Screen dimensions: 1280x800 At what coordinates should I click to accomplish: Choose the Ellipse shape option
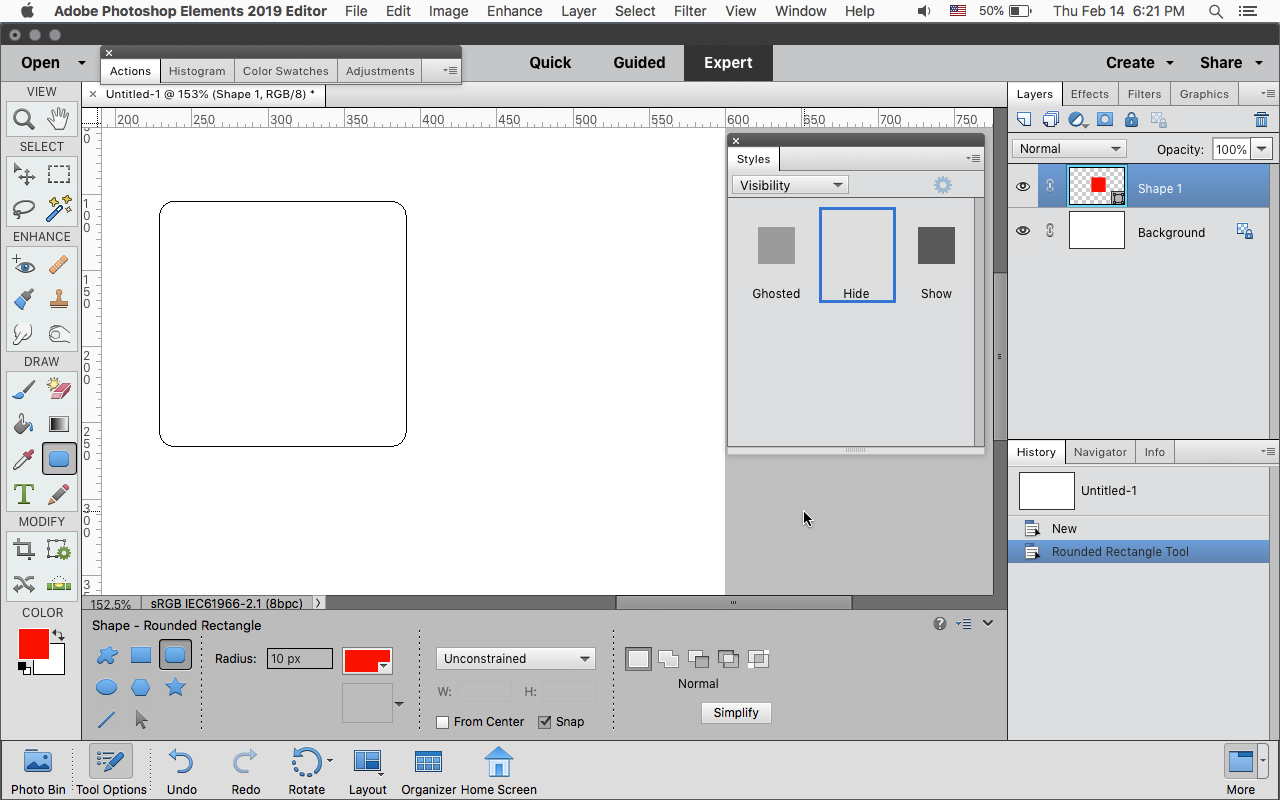click(107, 687)
